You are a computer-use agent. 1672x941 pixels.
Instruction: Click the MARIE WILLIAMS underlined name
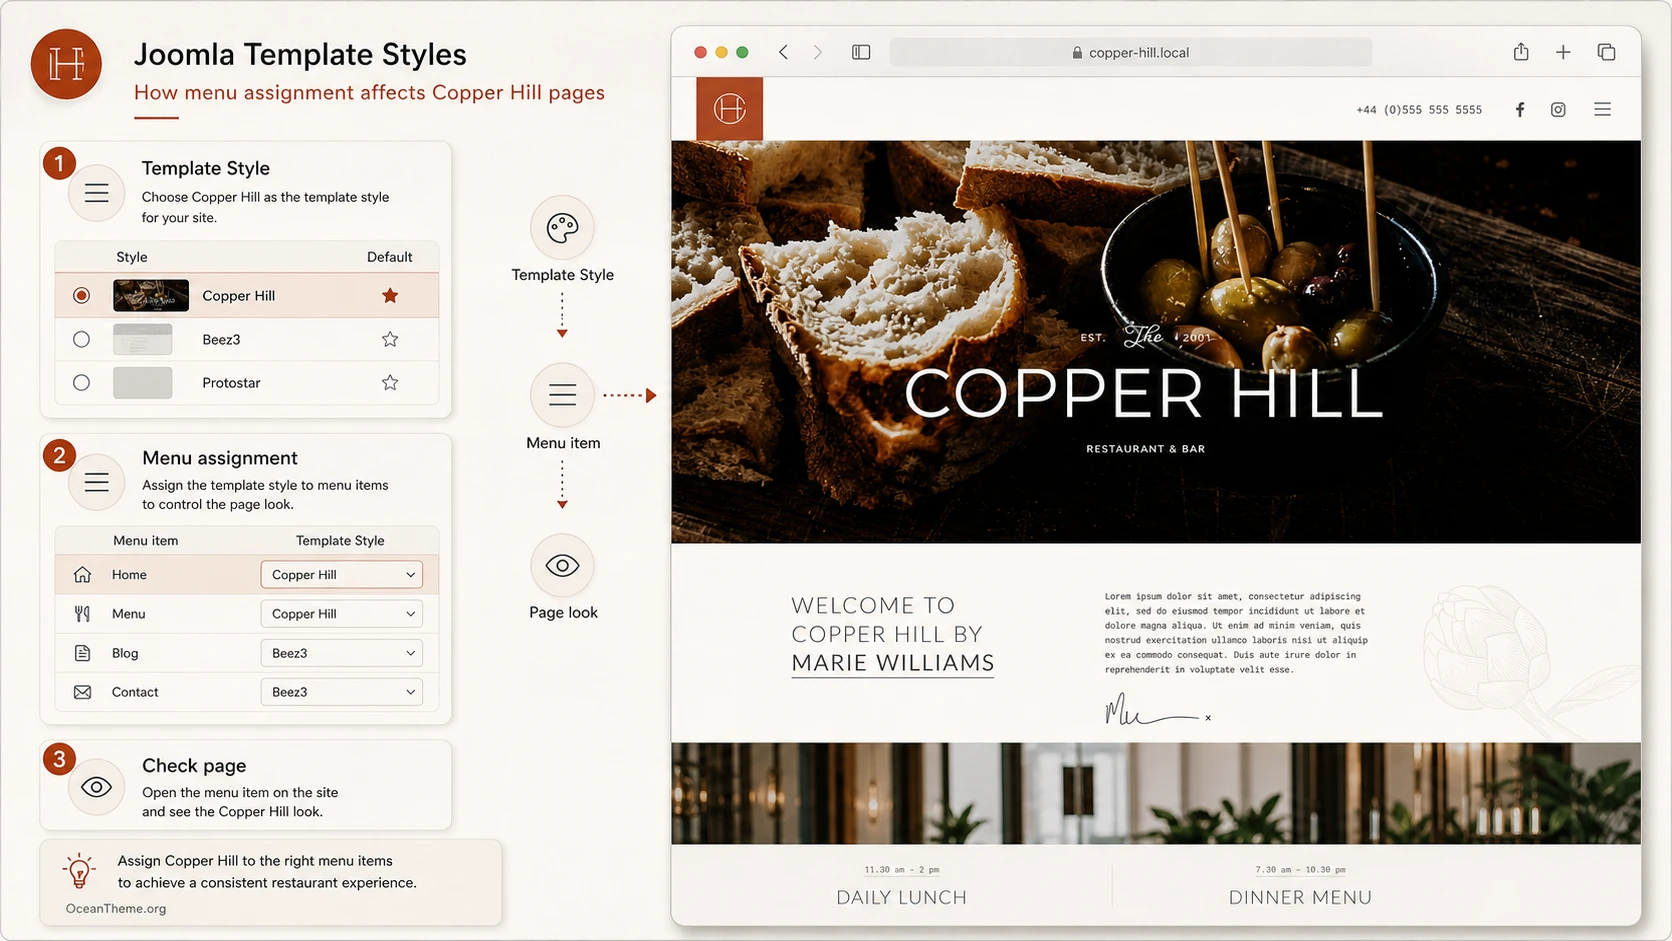point(893,664)
